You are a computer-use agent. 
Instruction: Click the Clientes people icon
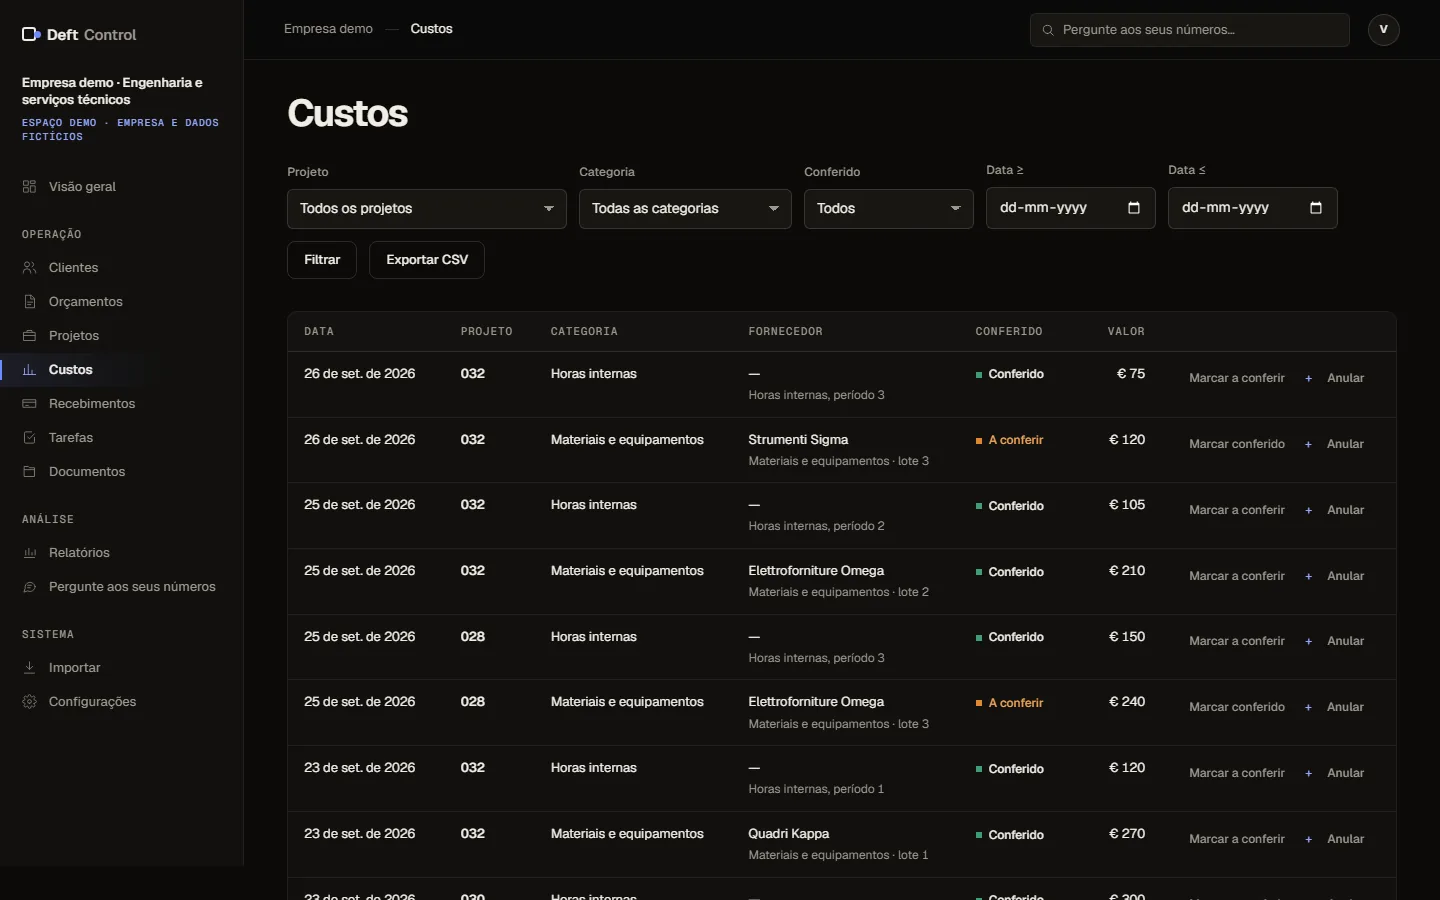click(x=30, y=268)
